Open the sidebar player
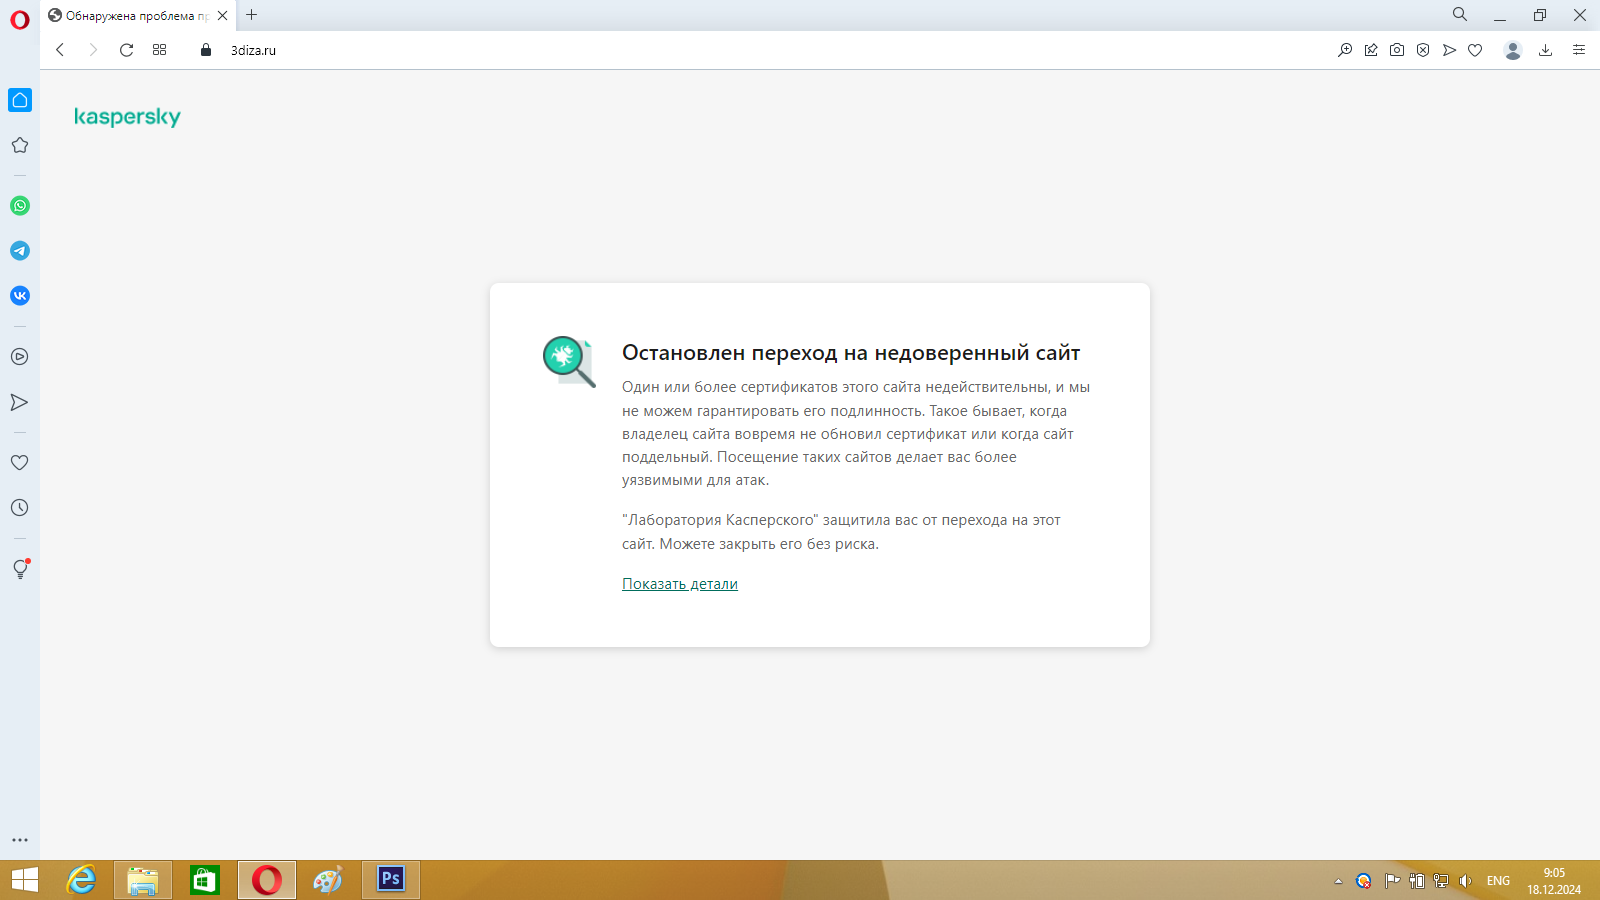 click(20, 357)
